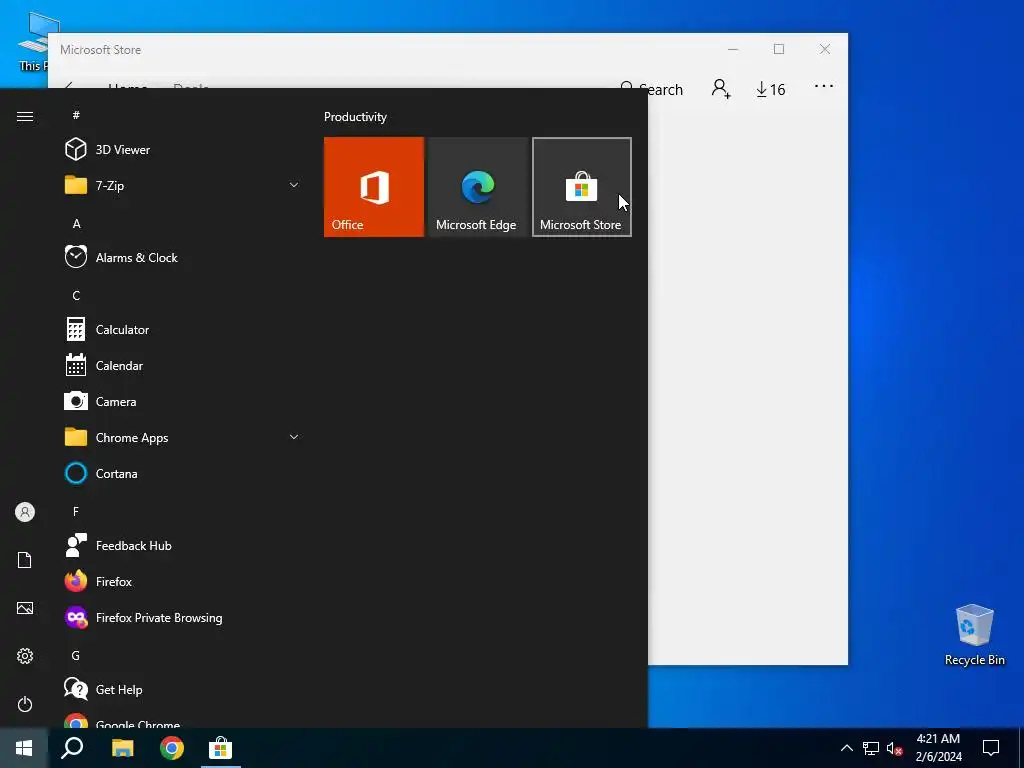The width and height of the screenshot is (1024, 768).
Task: Launch the Camera app
Action: (183, 401)
